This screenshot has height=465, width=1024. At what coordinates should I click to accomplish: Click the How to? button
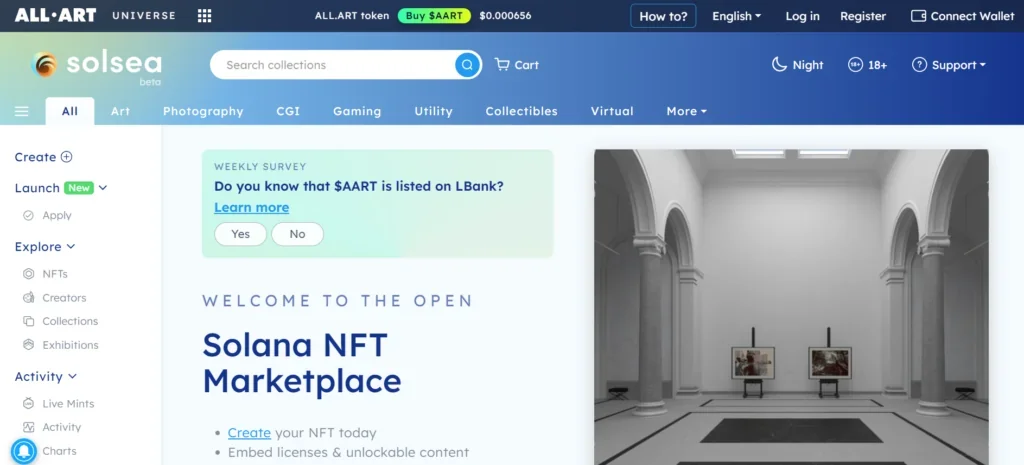click(x=663, y=16)
